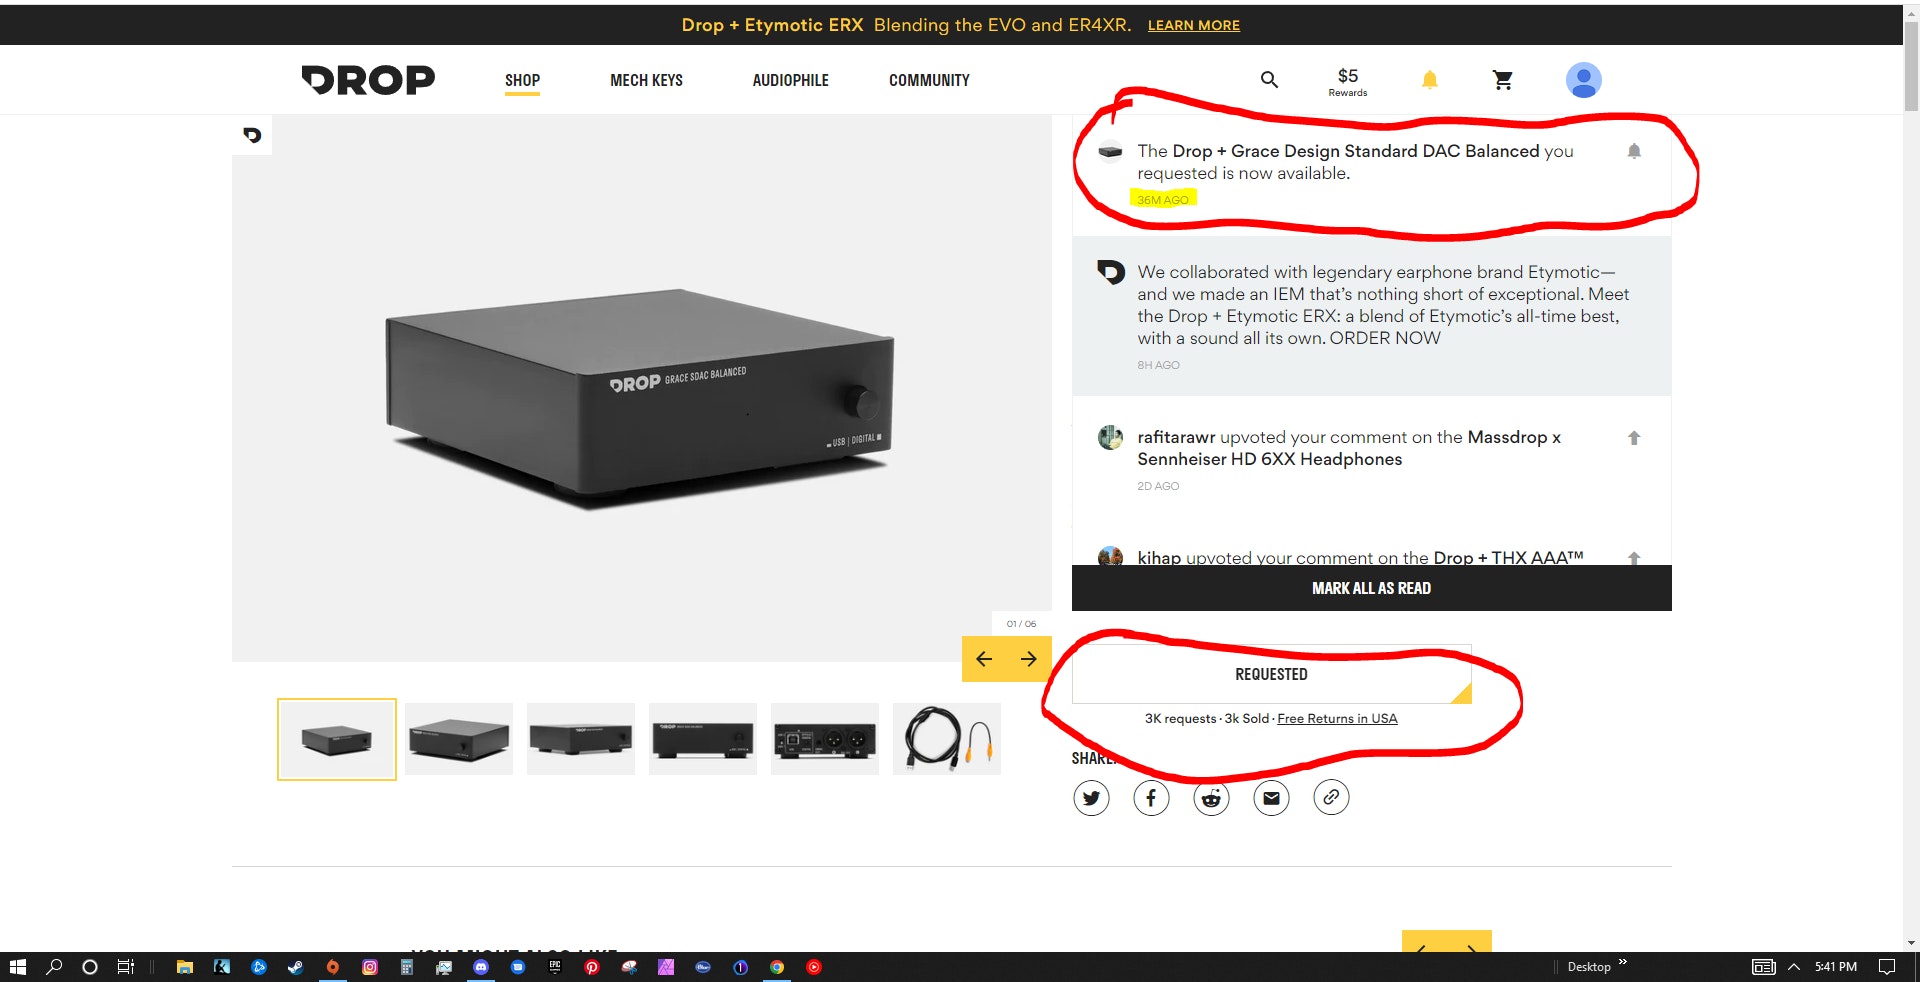1920x982 pixels.
Task: Follow the Learn More banner link
Action: 1193,26
